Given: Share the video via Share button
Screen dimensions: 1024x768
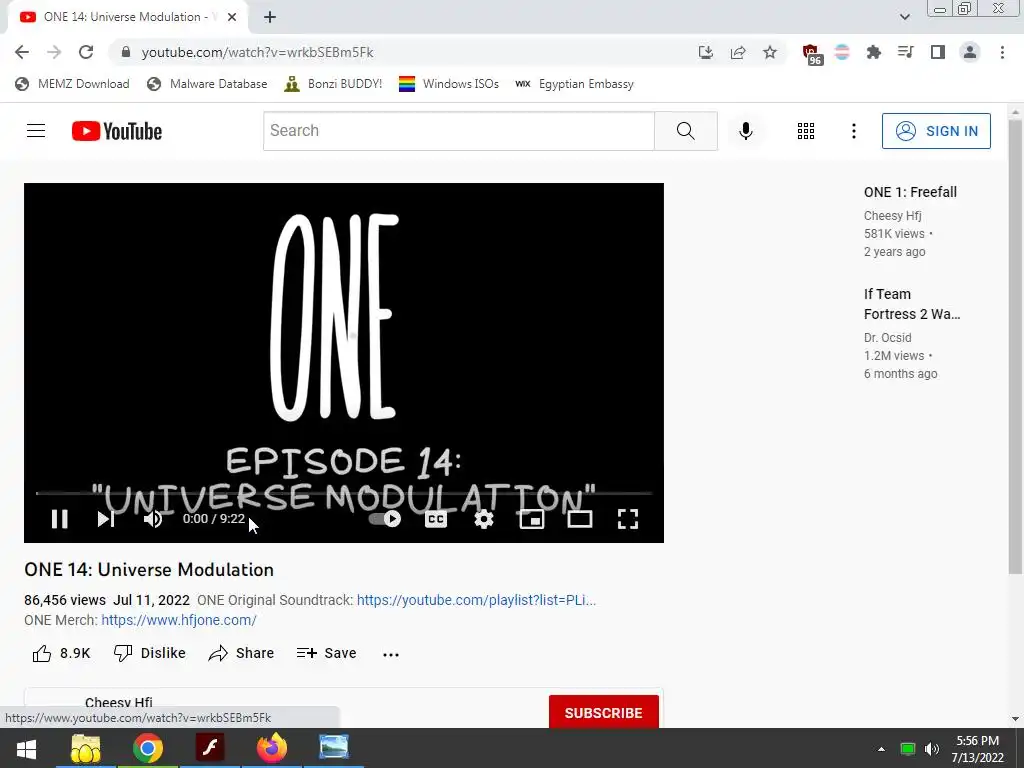Looking at the screenshot, I should [241, 653].
